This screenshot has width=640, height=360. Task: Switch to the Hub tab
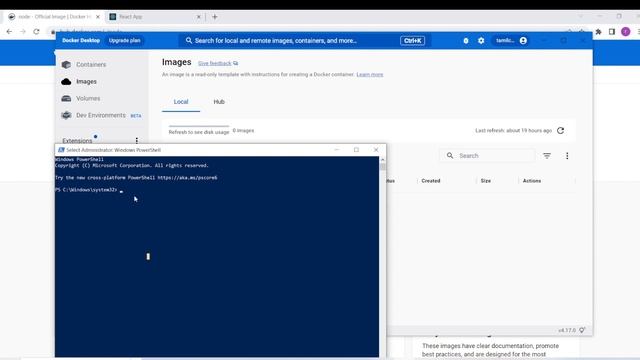[x=219, y=102]
